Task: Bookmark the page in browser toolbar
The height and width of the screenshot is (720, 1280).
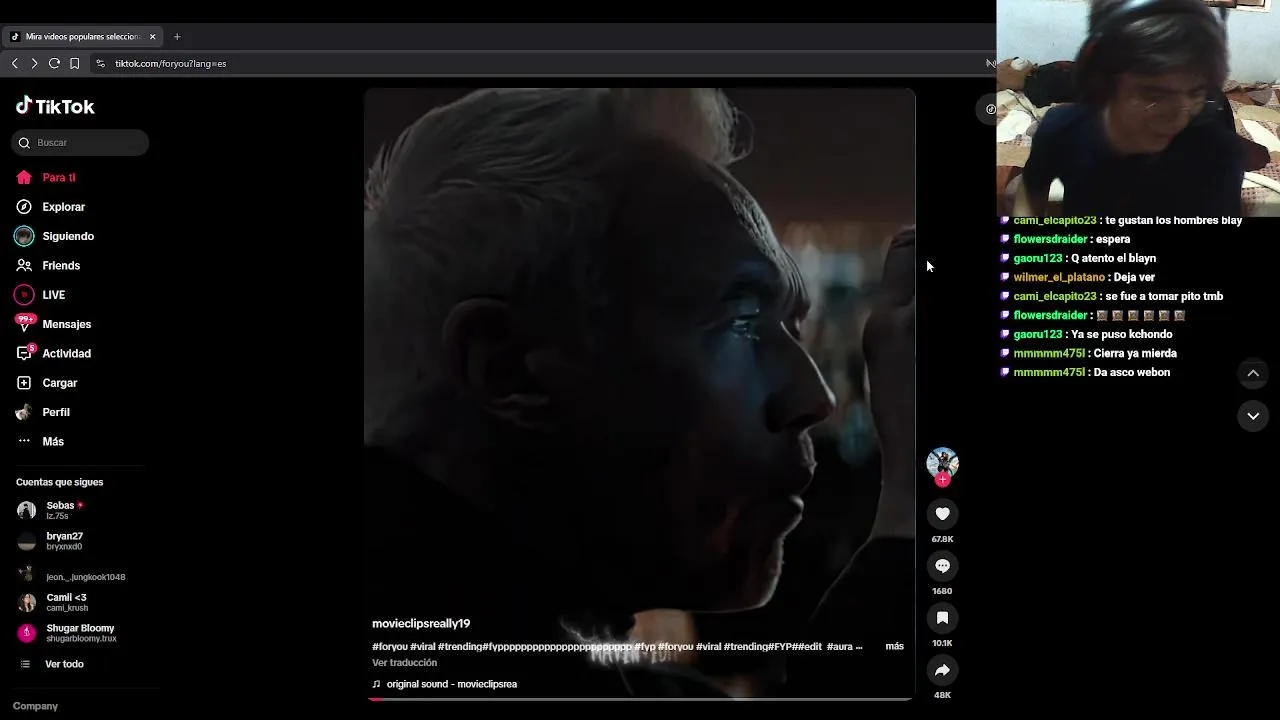Action: pos(74,63)
